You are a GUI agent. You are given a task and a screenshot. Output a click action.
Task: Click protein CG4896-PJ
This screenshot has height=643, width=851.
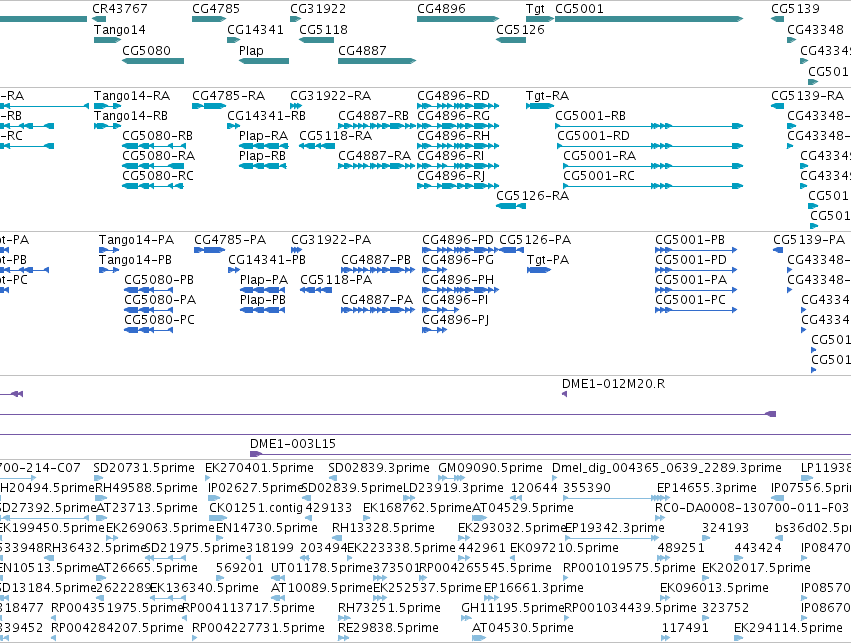pos(435,330)
